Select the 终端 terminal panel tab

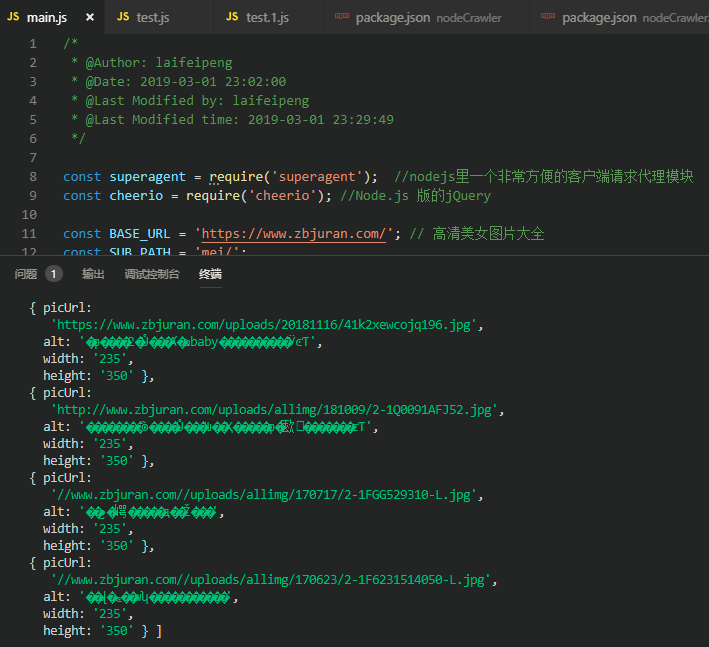210,274
